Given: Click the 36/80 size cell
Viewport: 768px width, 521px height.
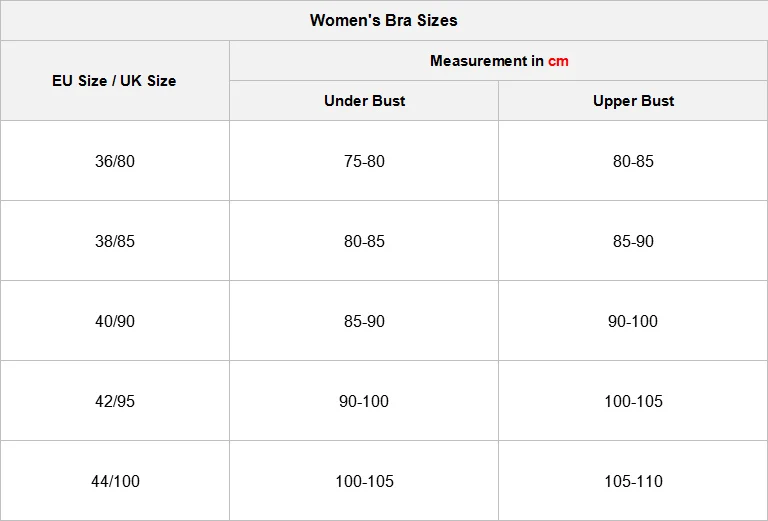Looking at the screenshot, I should 115,161.
